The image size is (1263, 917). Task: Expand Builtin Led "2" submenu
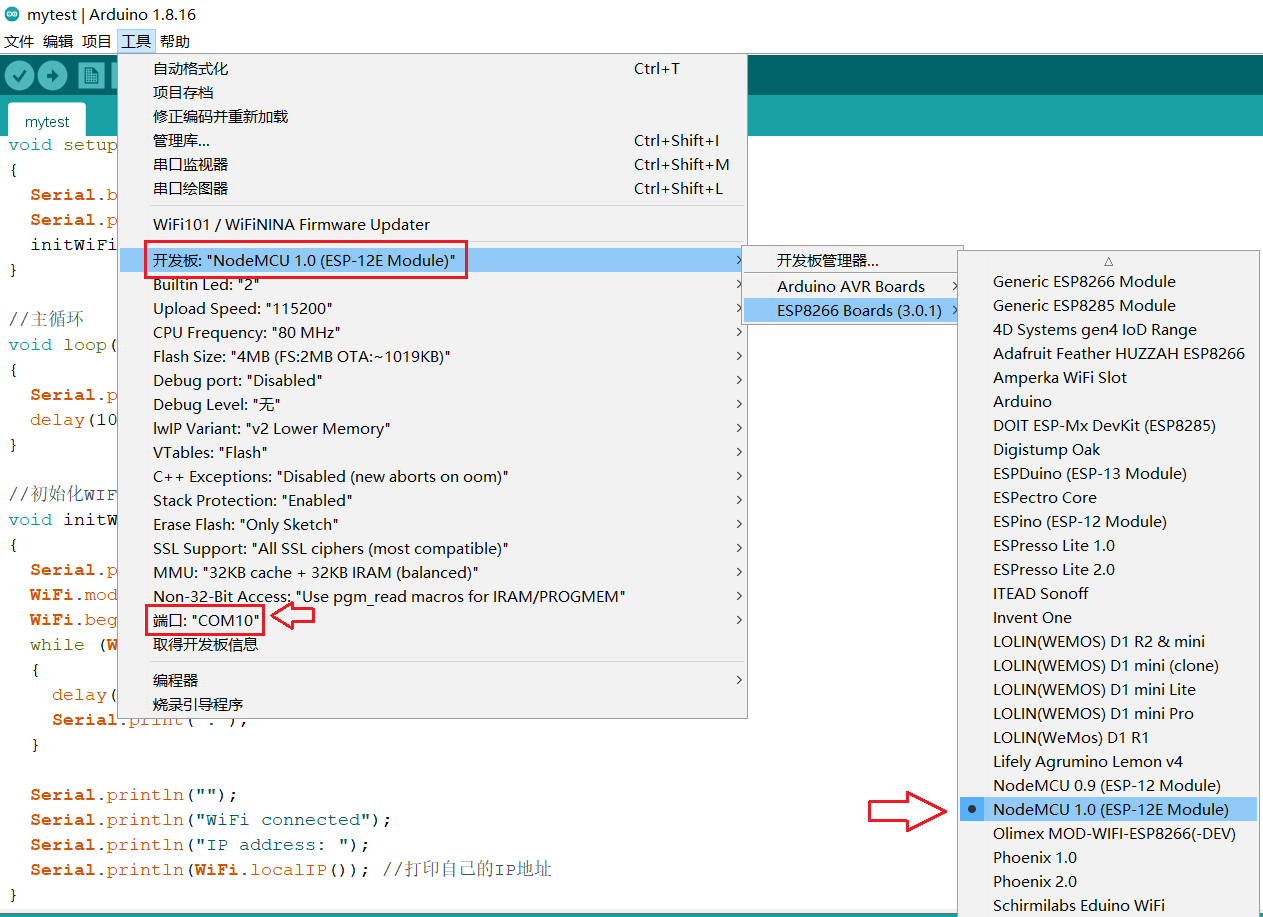coord(432,285)
